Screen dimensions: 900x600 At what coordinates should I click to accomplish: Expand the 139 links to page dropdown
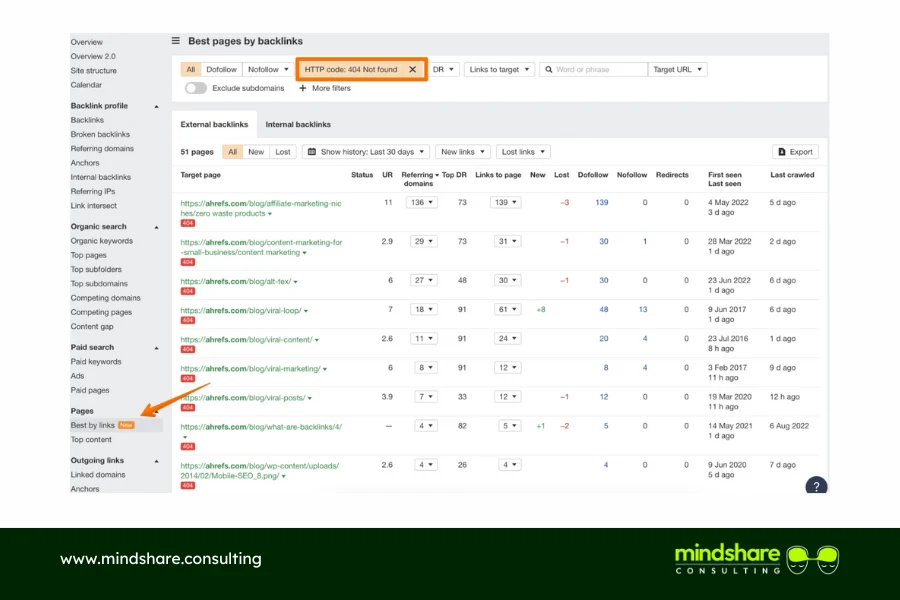tap(506, 202)
